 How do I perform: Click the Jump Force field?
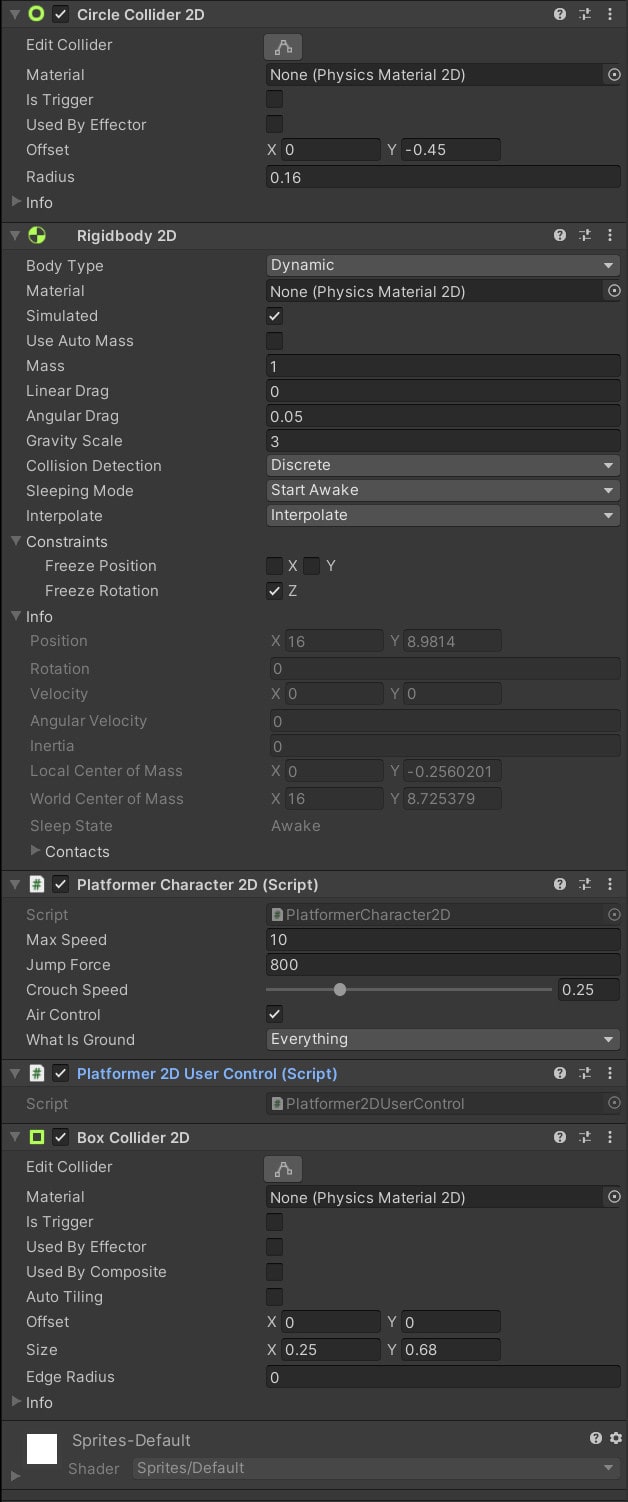click(443, 965)
